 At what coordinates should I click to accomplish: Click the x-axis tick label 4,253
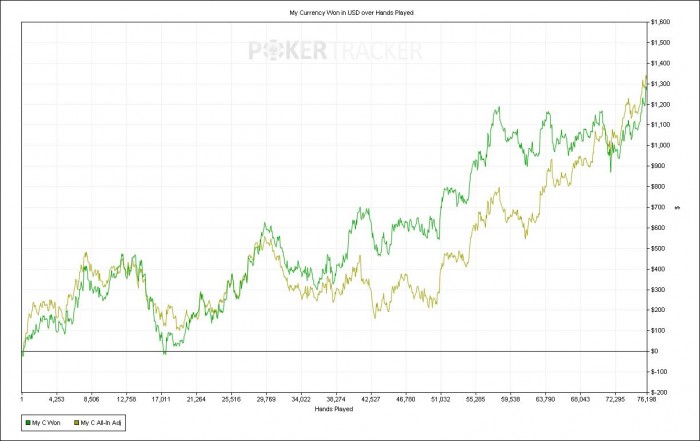[x=56, y=399]
